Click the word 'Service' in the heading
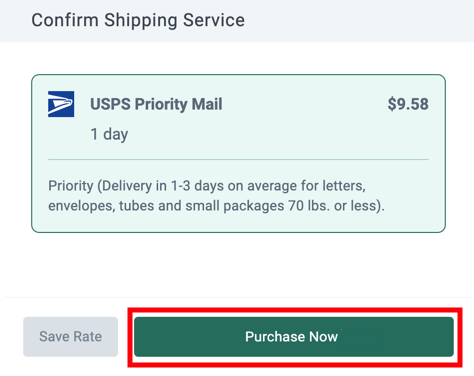The image size is (474, 376). point(214,20)
